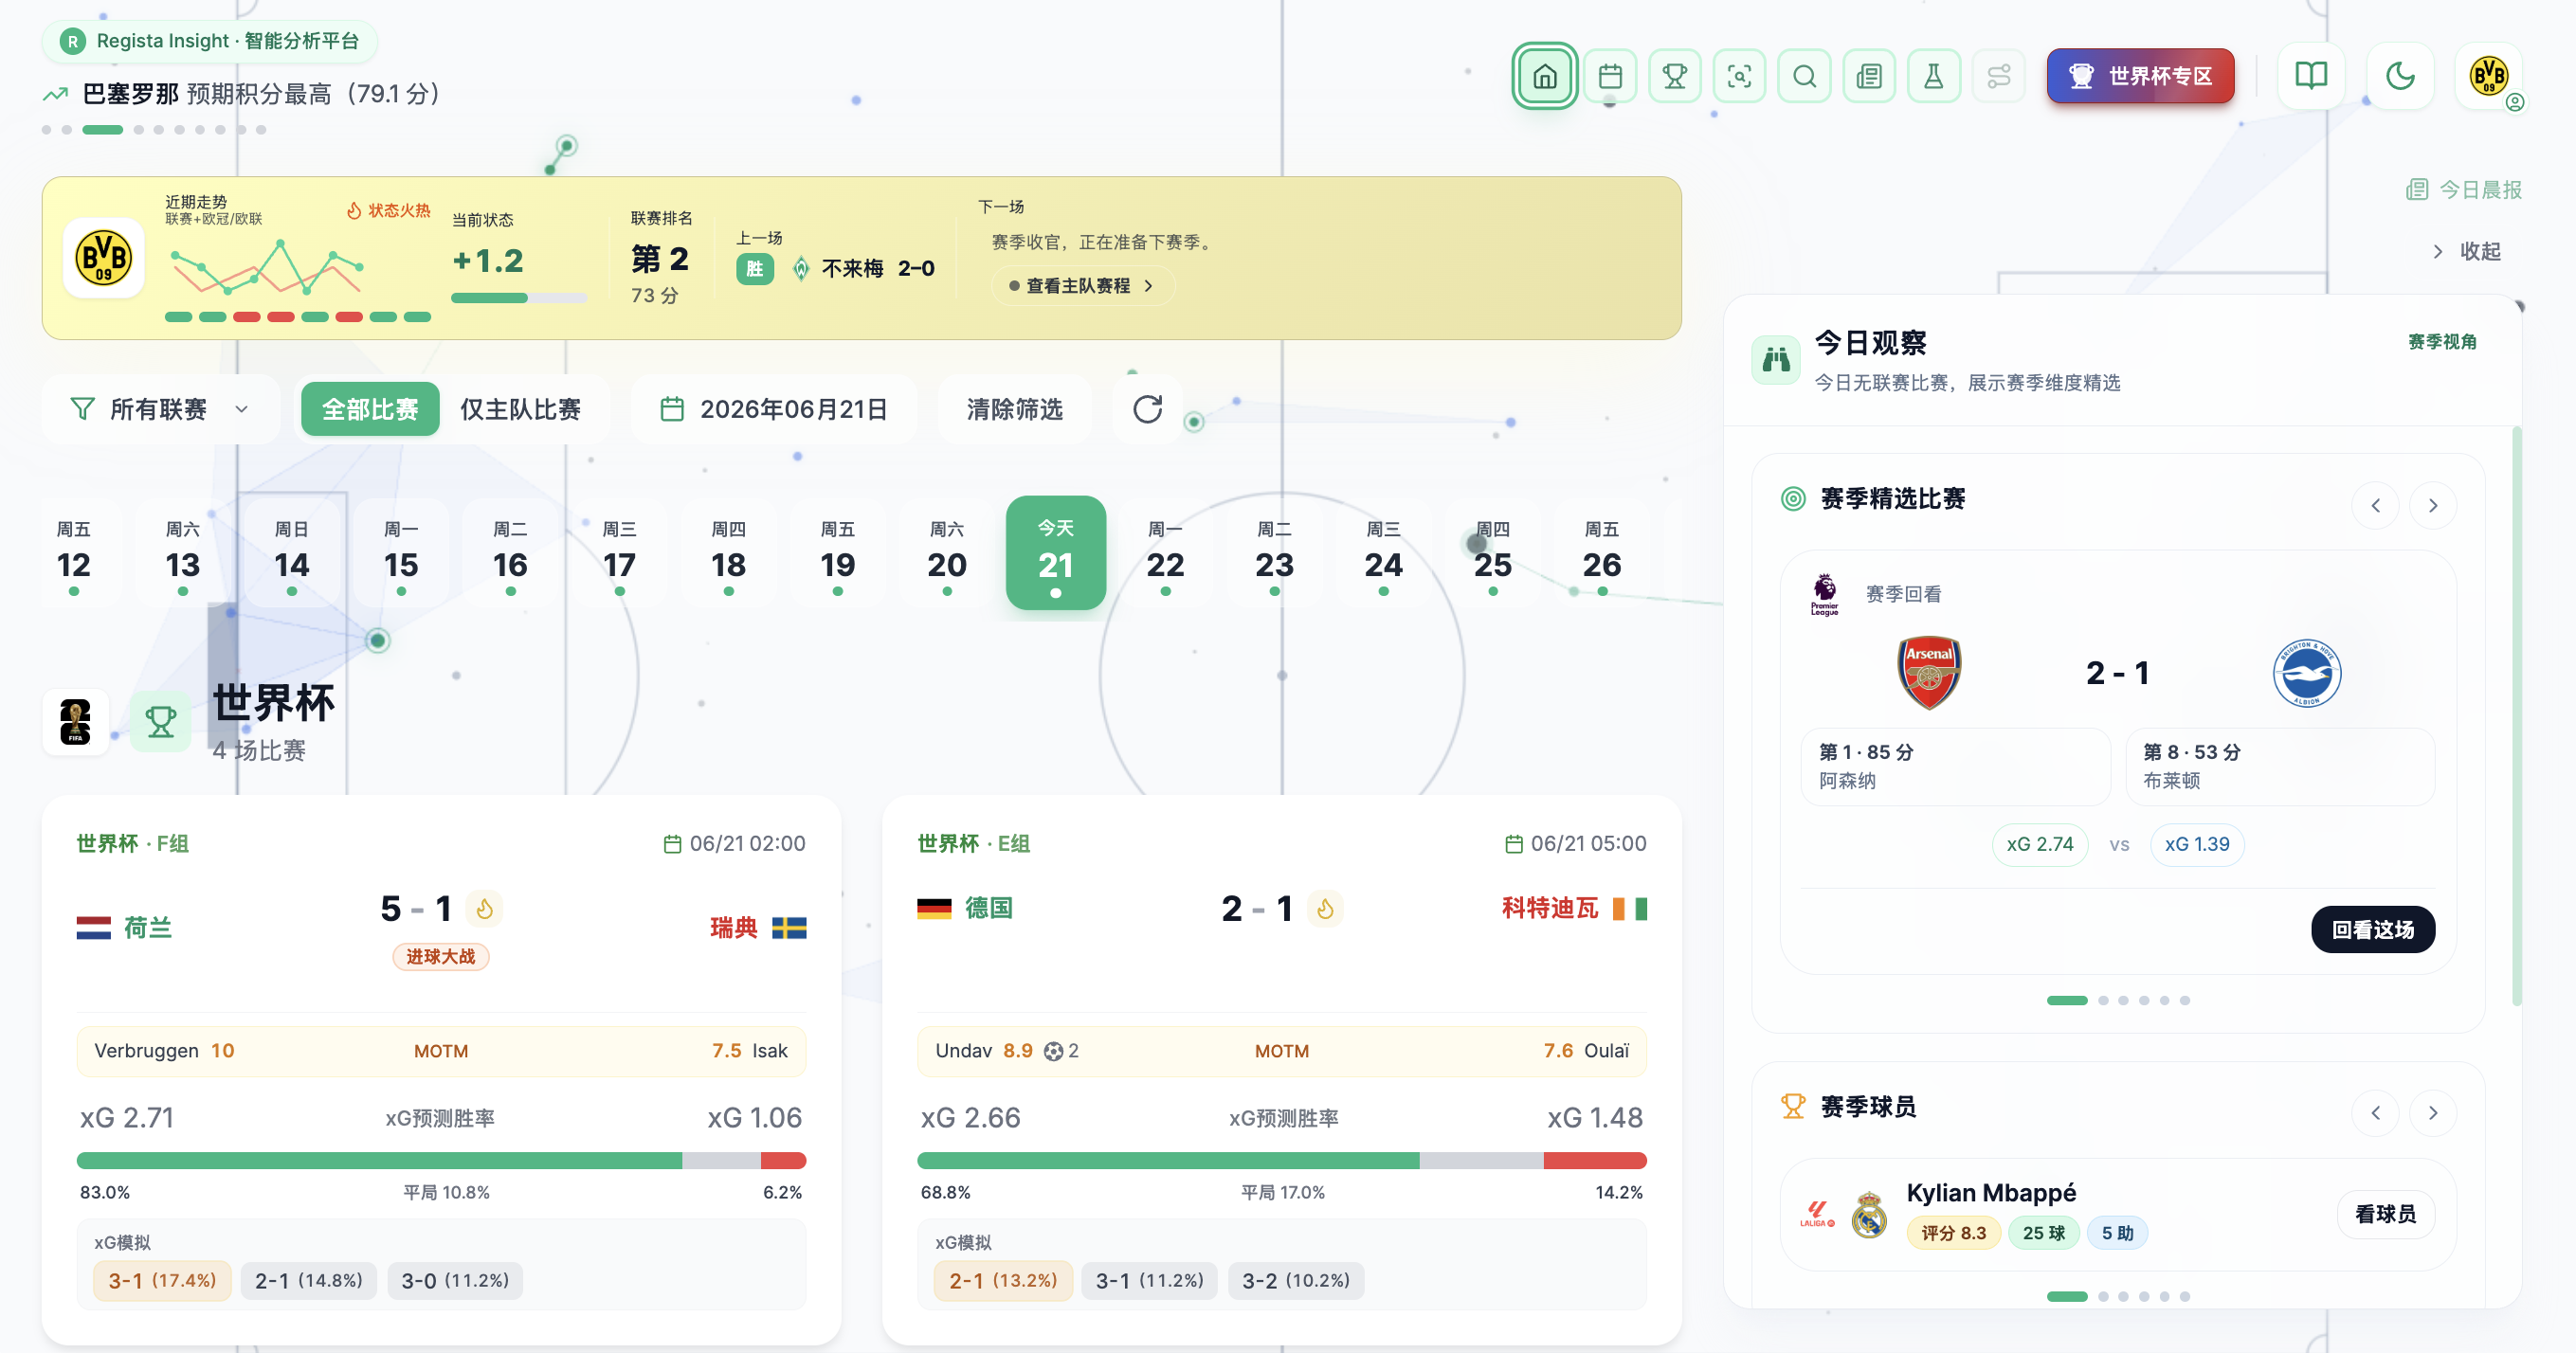Open the trophy competitions icon in navigation

pyautogui.click(x=1674, y=76)
